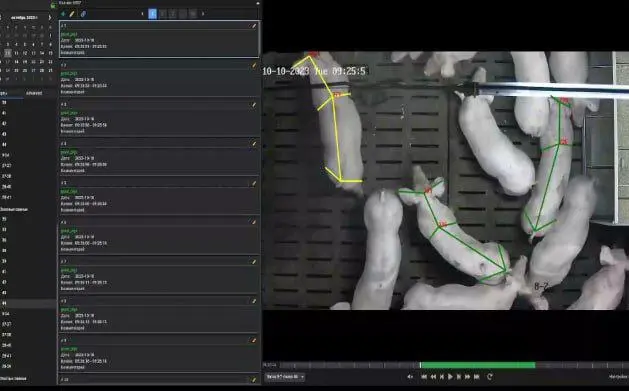Edit record #1 using its pencil icon
Screen dimensions: 629x391
(254, 26)
